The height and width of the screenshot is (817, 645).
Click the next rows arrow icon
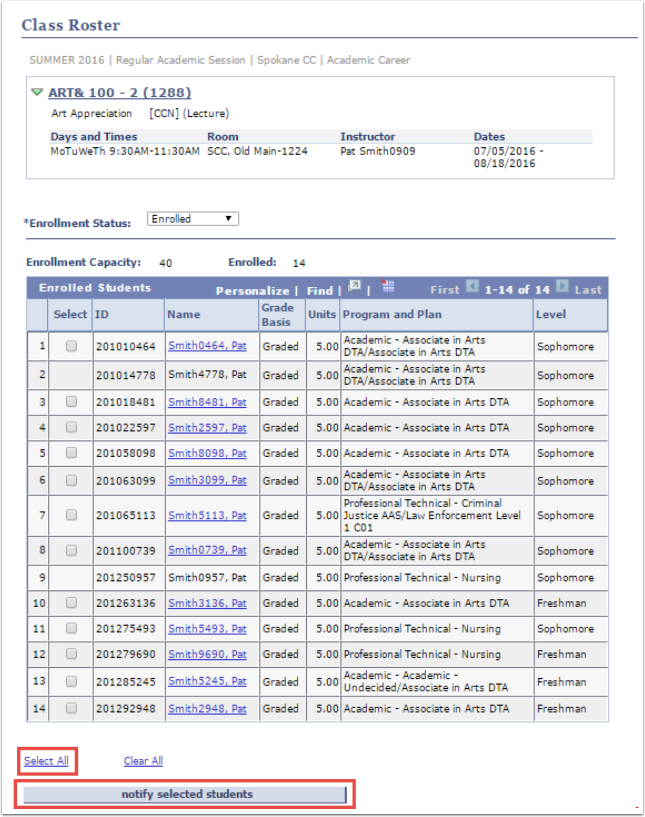(x=562, y=286)
